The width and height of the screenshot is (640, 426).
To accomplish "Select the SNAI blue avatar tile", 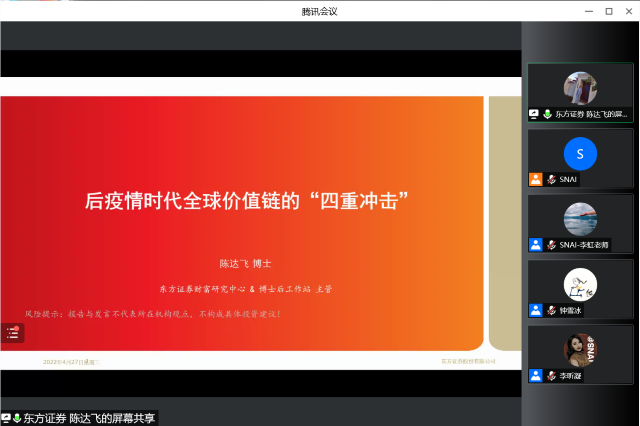I will click(580, 153).
